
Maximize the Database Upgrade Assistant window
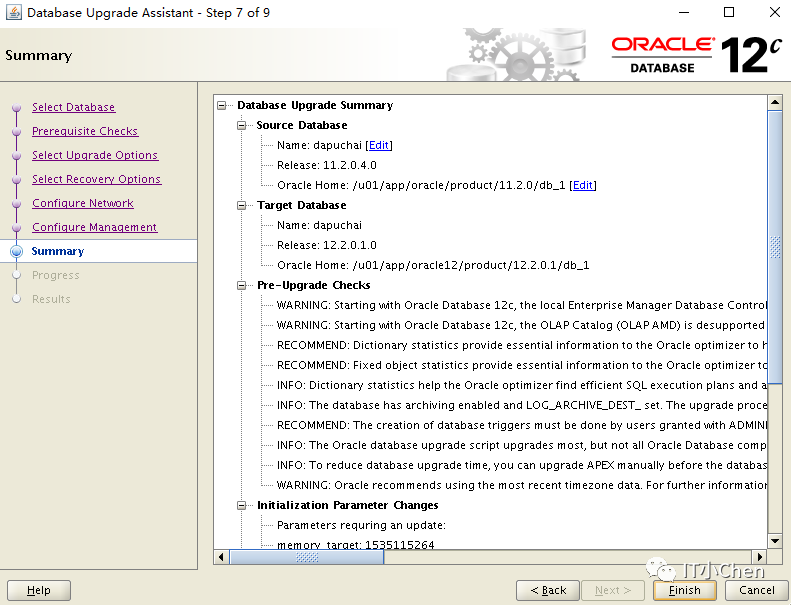tap(729, 12)
